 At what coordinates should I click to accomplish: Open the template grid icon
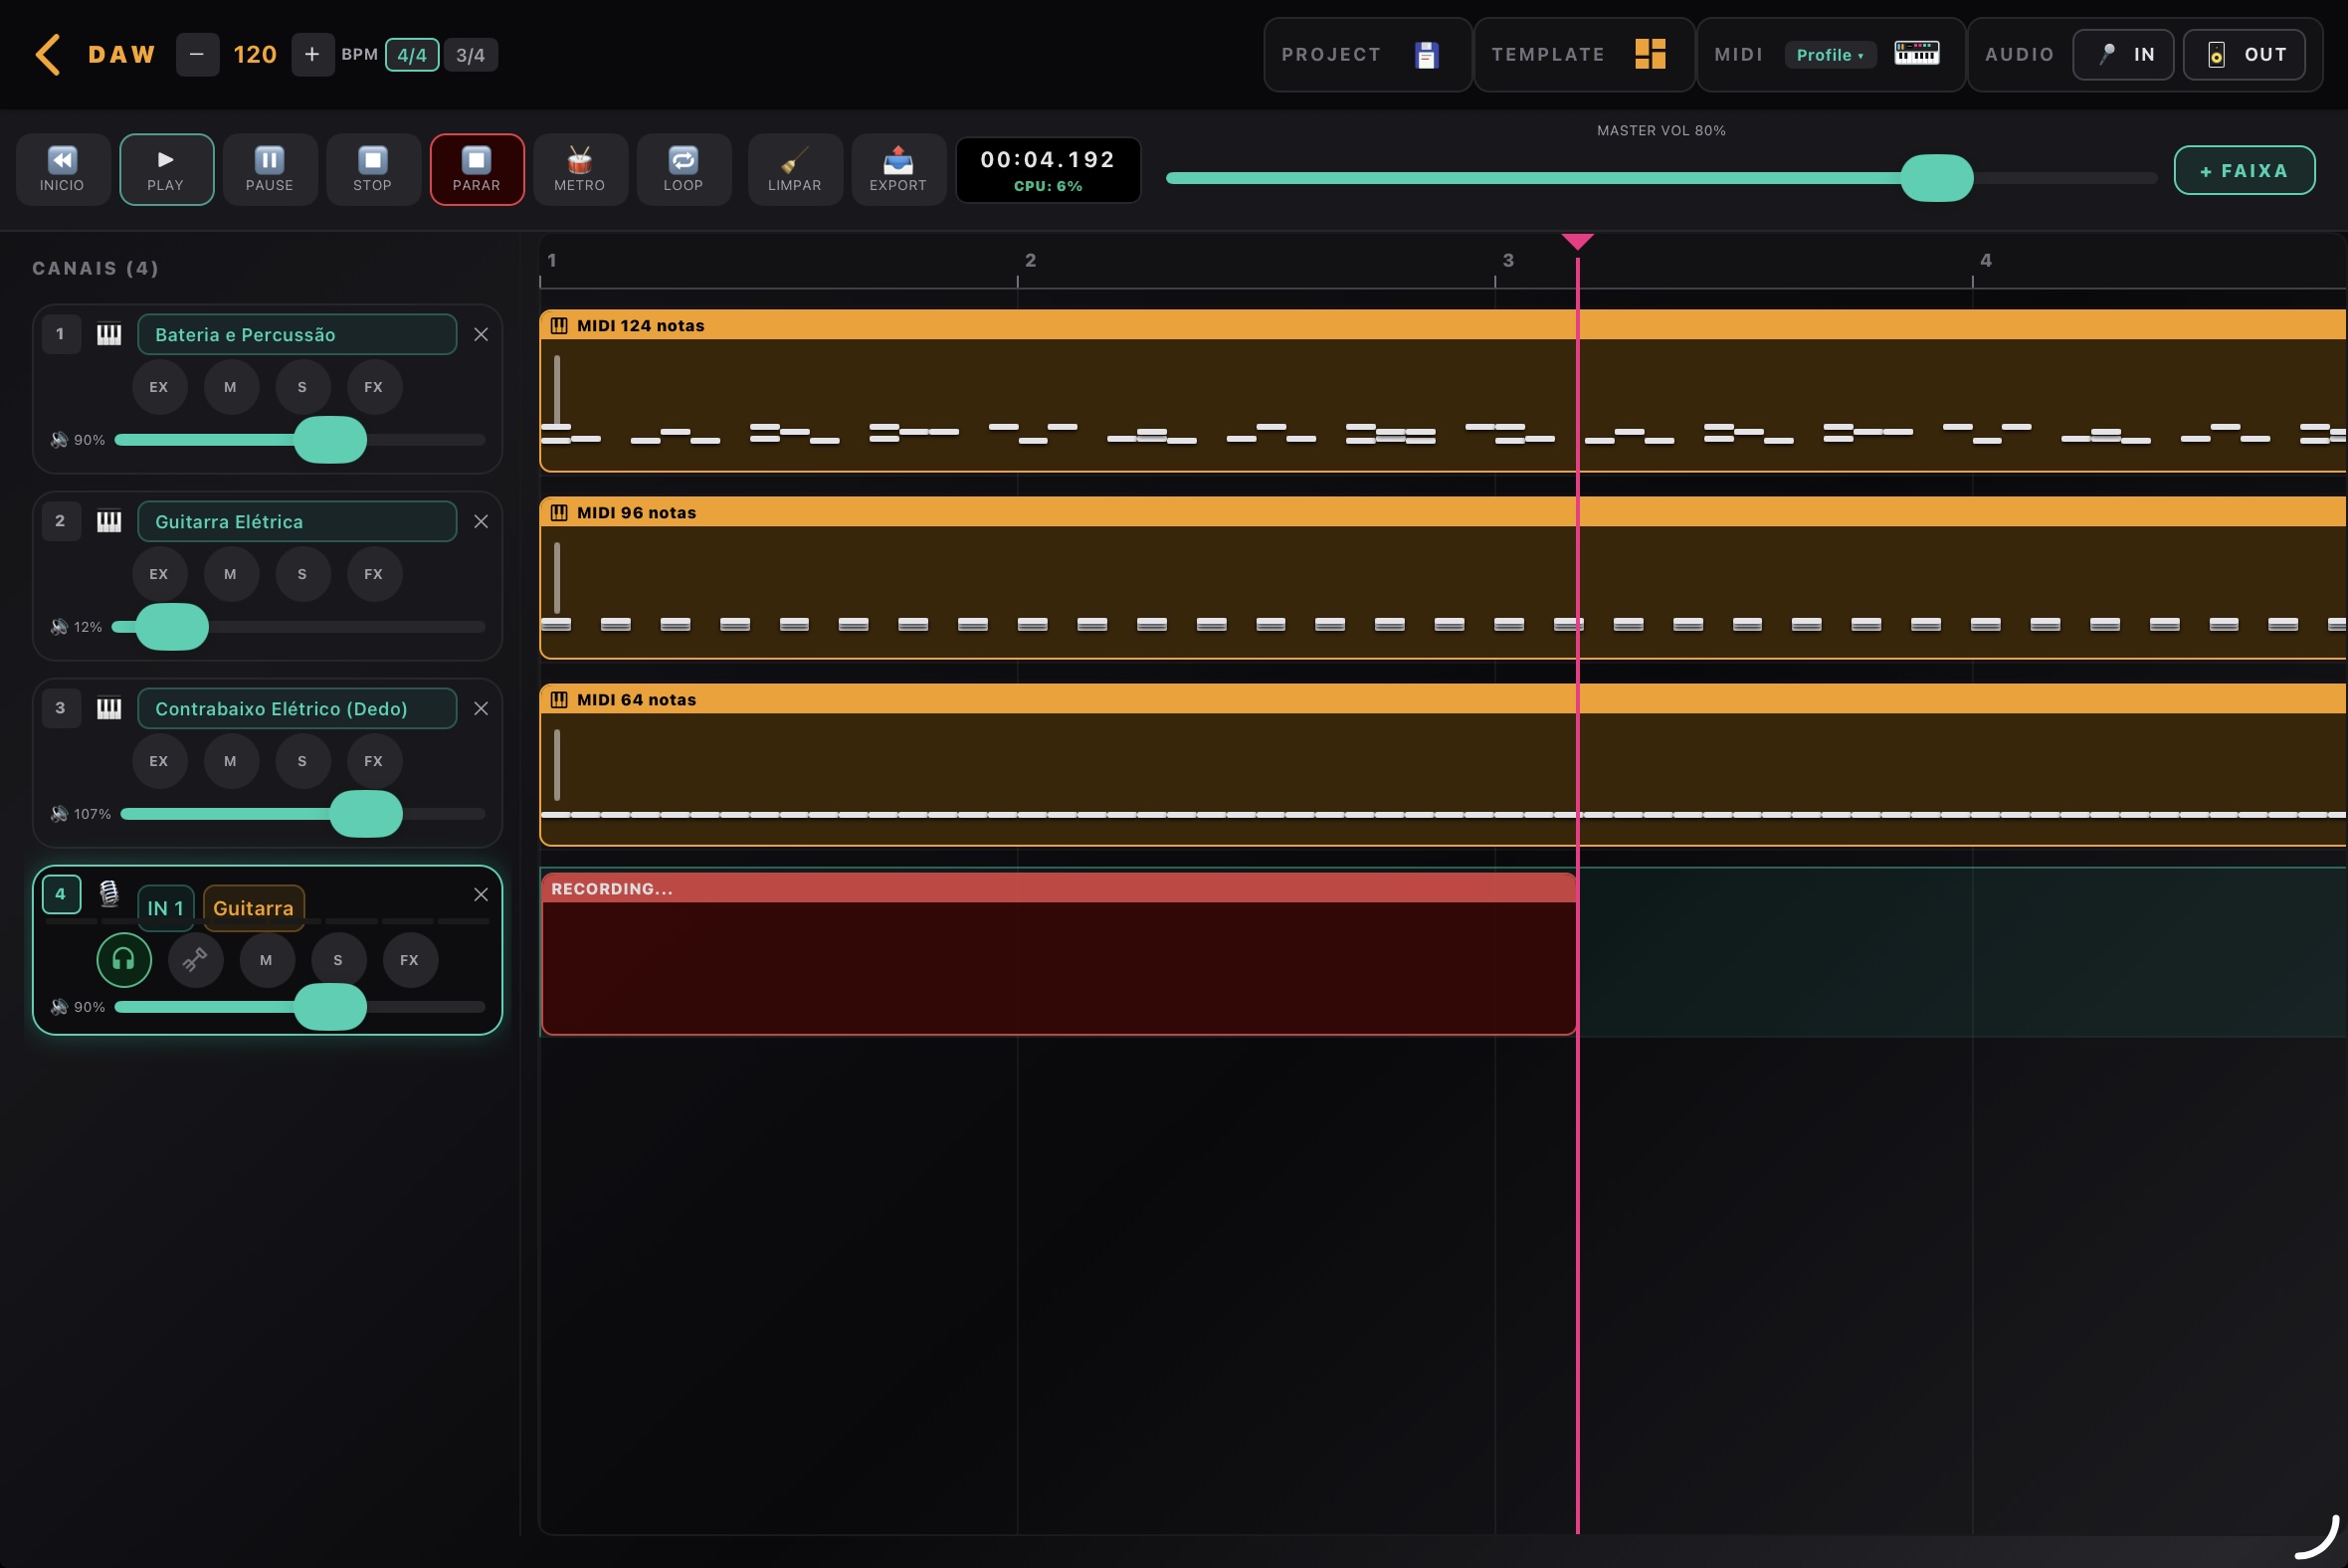1650,54
